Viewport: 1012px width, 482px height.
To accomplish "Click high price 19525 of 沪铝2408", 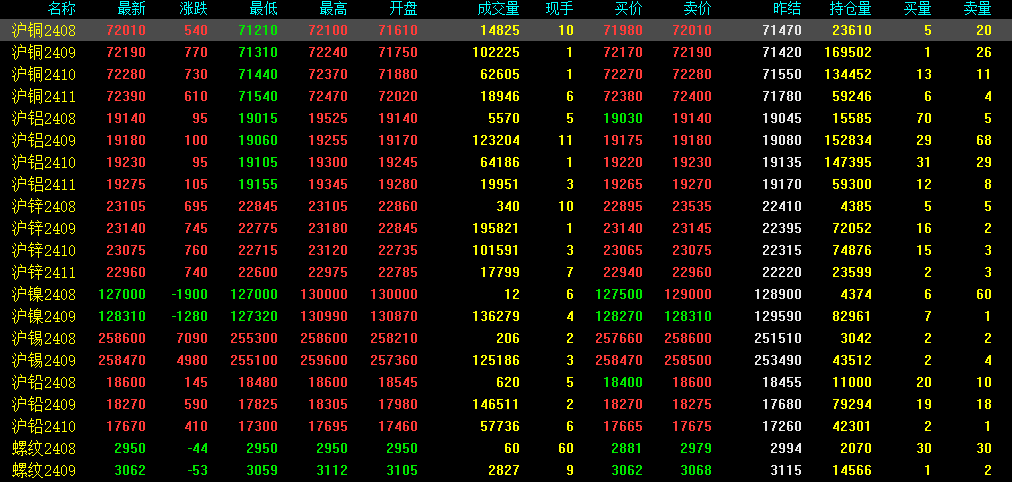I will [327, 118].
